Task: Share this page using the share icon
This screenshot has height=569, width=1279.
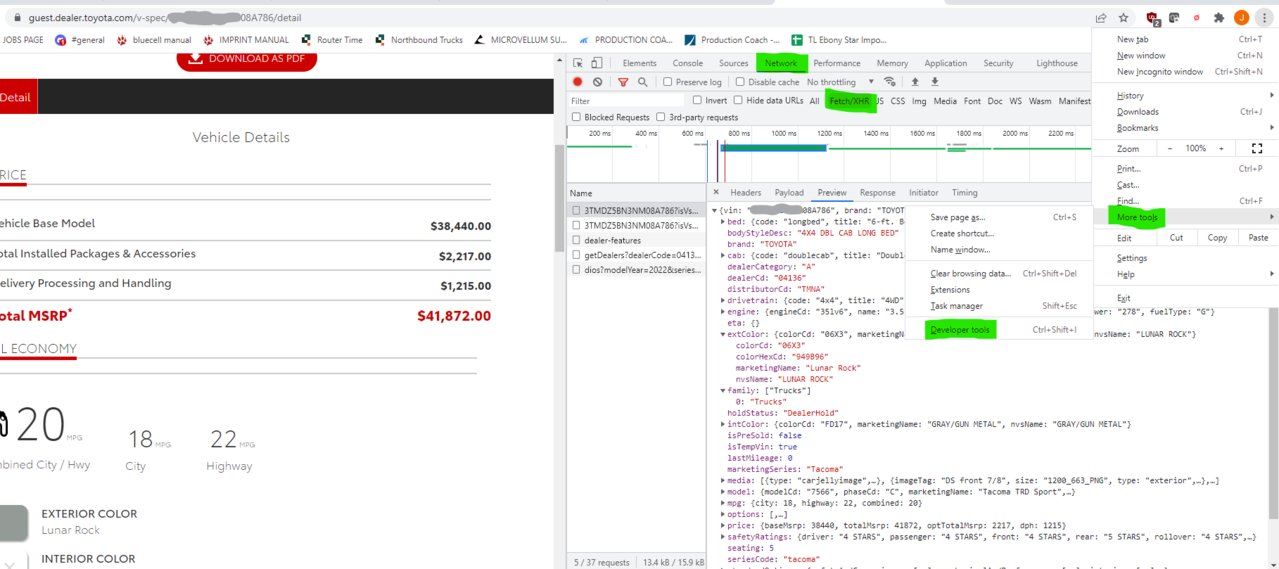Action: point(1101,17)
